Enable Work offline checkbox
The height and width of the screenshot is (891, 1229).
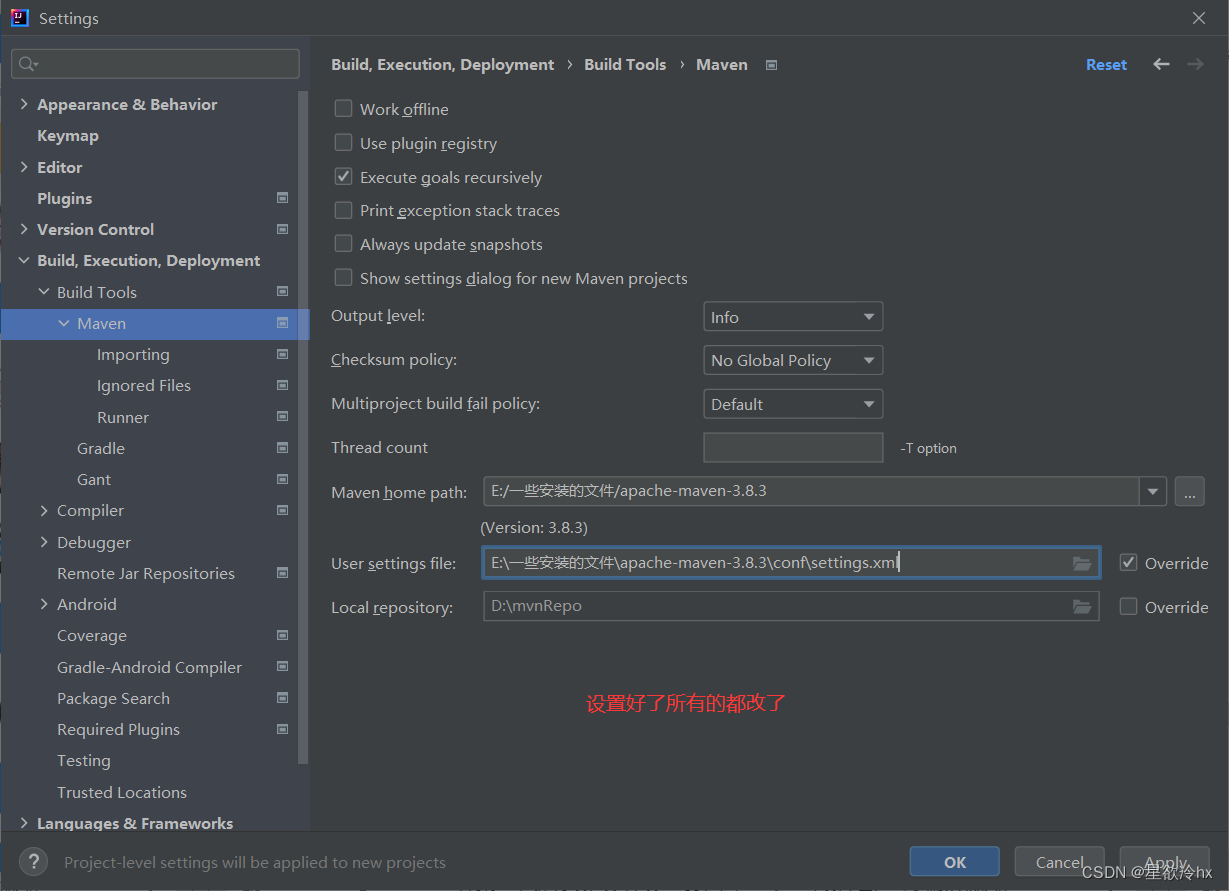pos(343,109)
